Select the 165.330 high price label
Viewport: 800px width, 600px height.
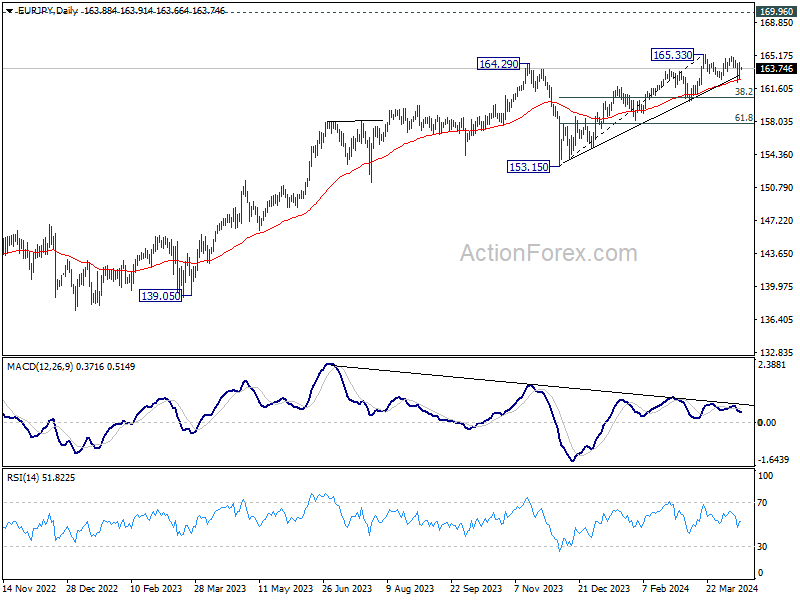672,55
